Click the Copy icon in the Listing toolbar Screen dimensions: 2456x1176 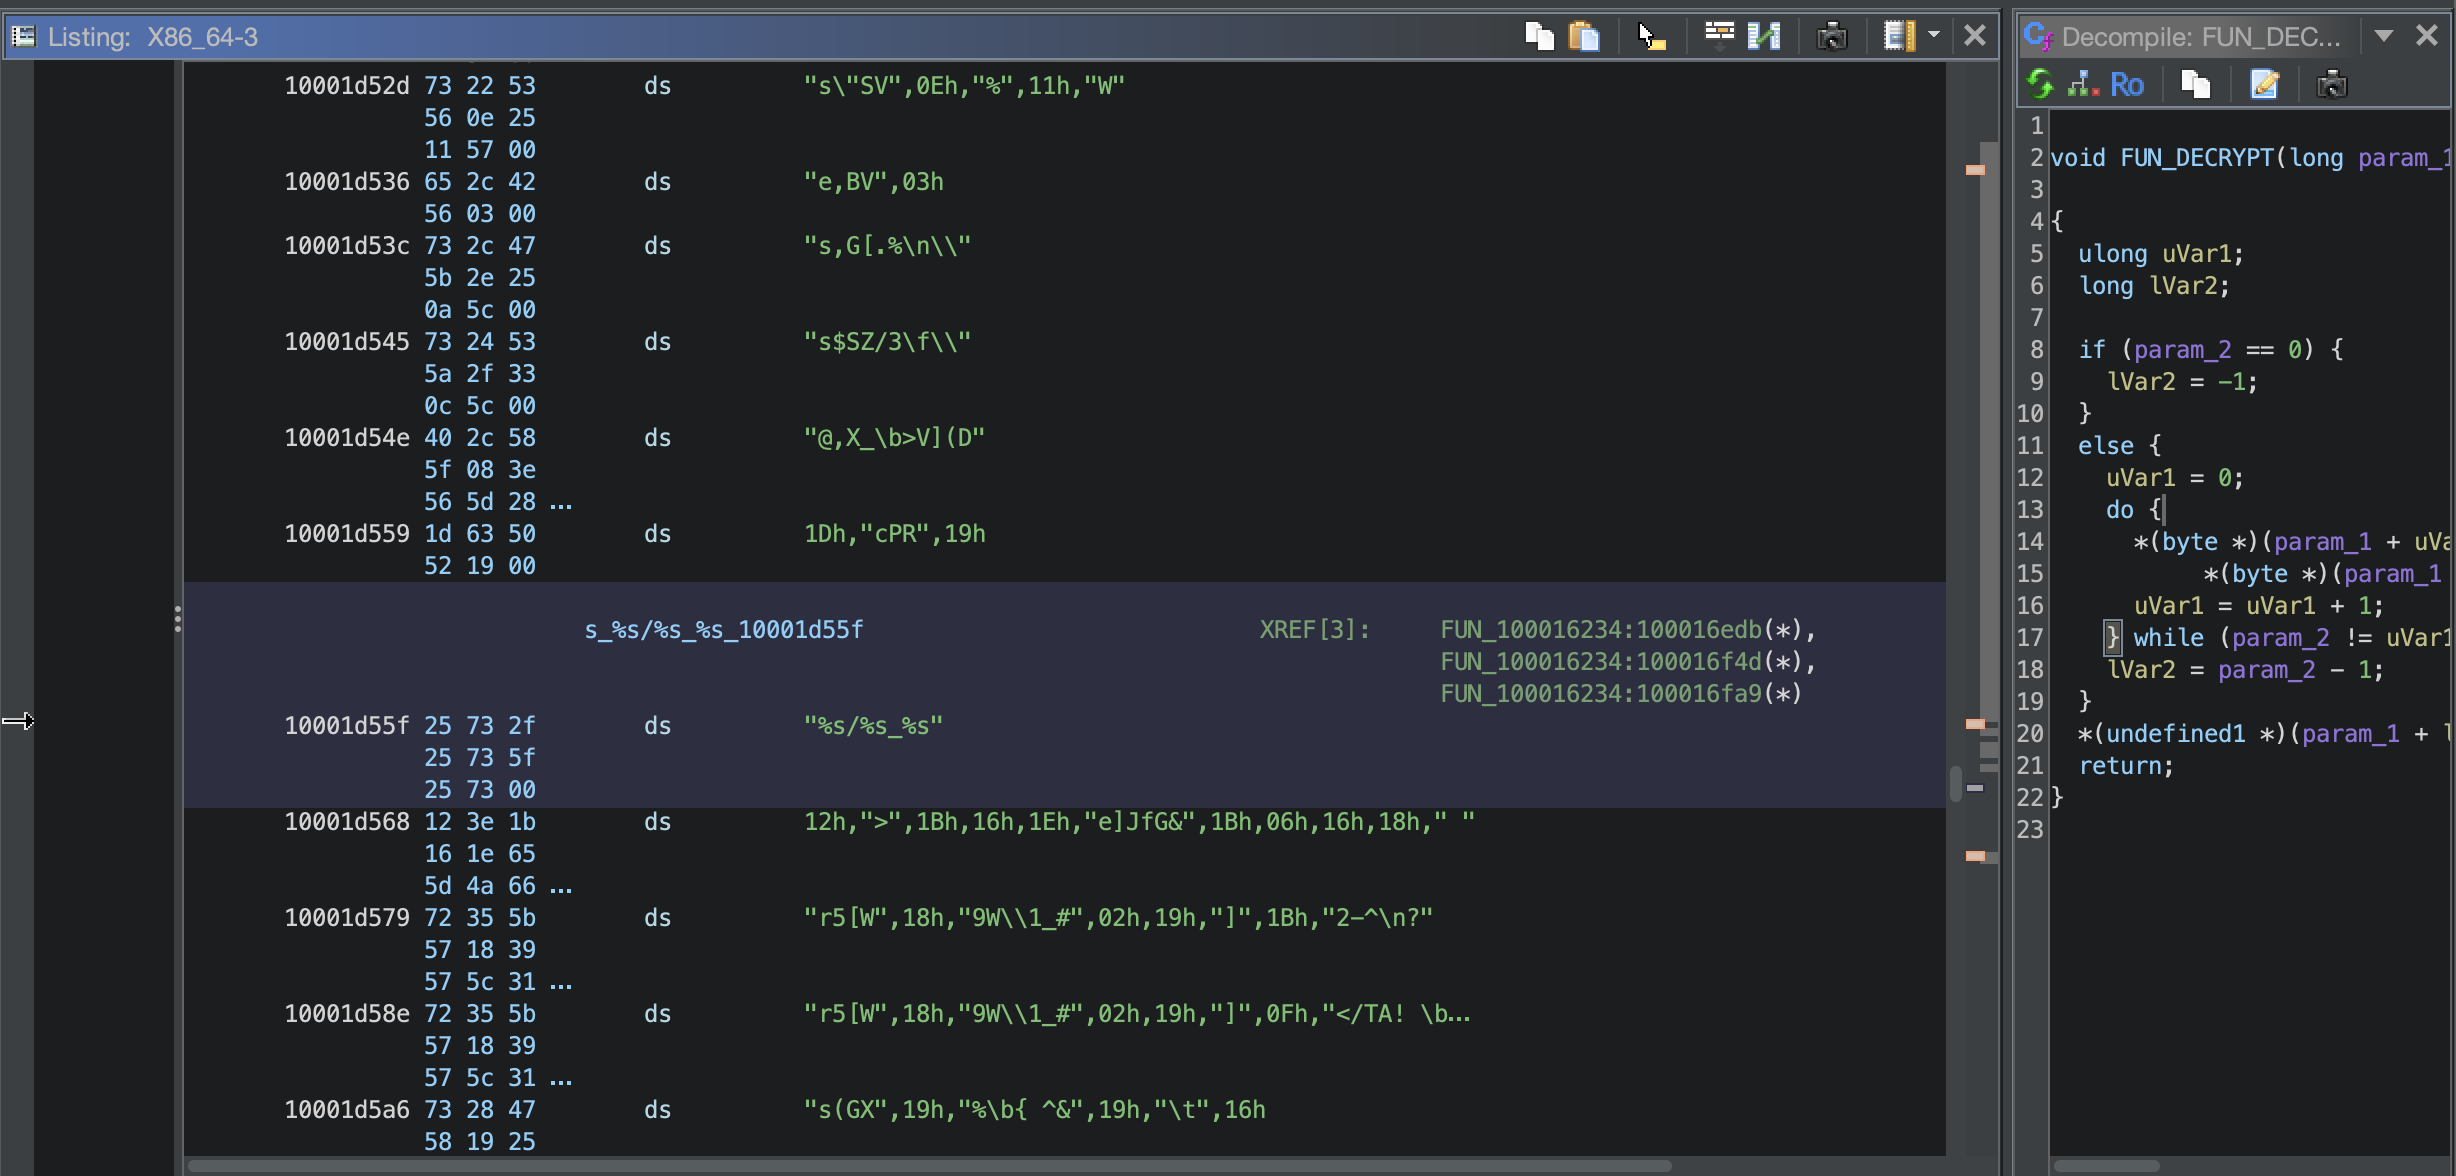click(1539, 37)
